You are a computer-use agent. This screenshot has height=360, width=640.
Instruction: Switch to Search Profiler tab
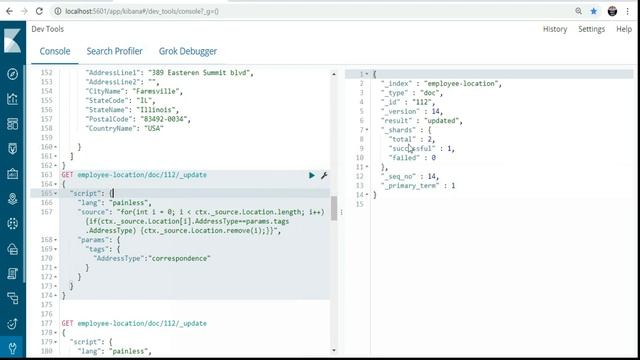point(115,51)
